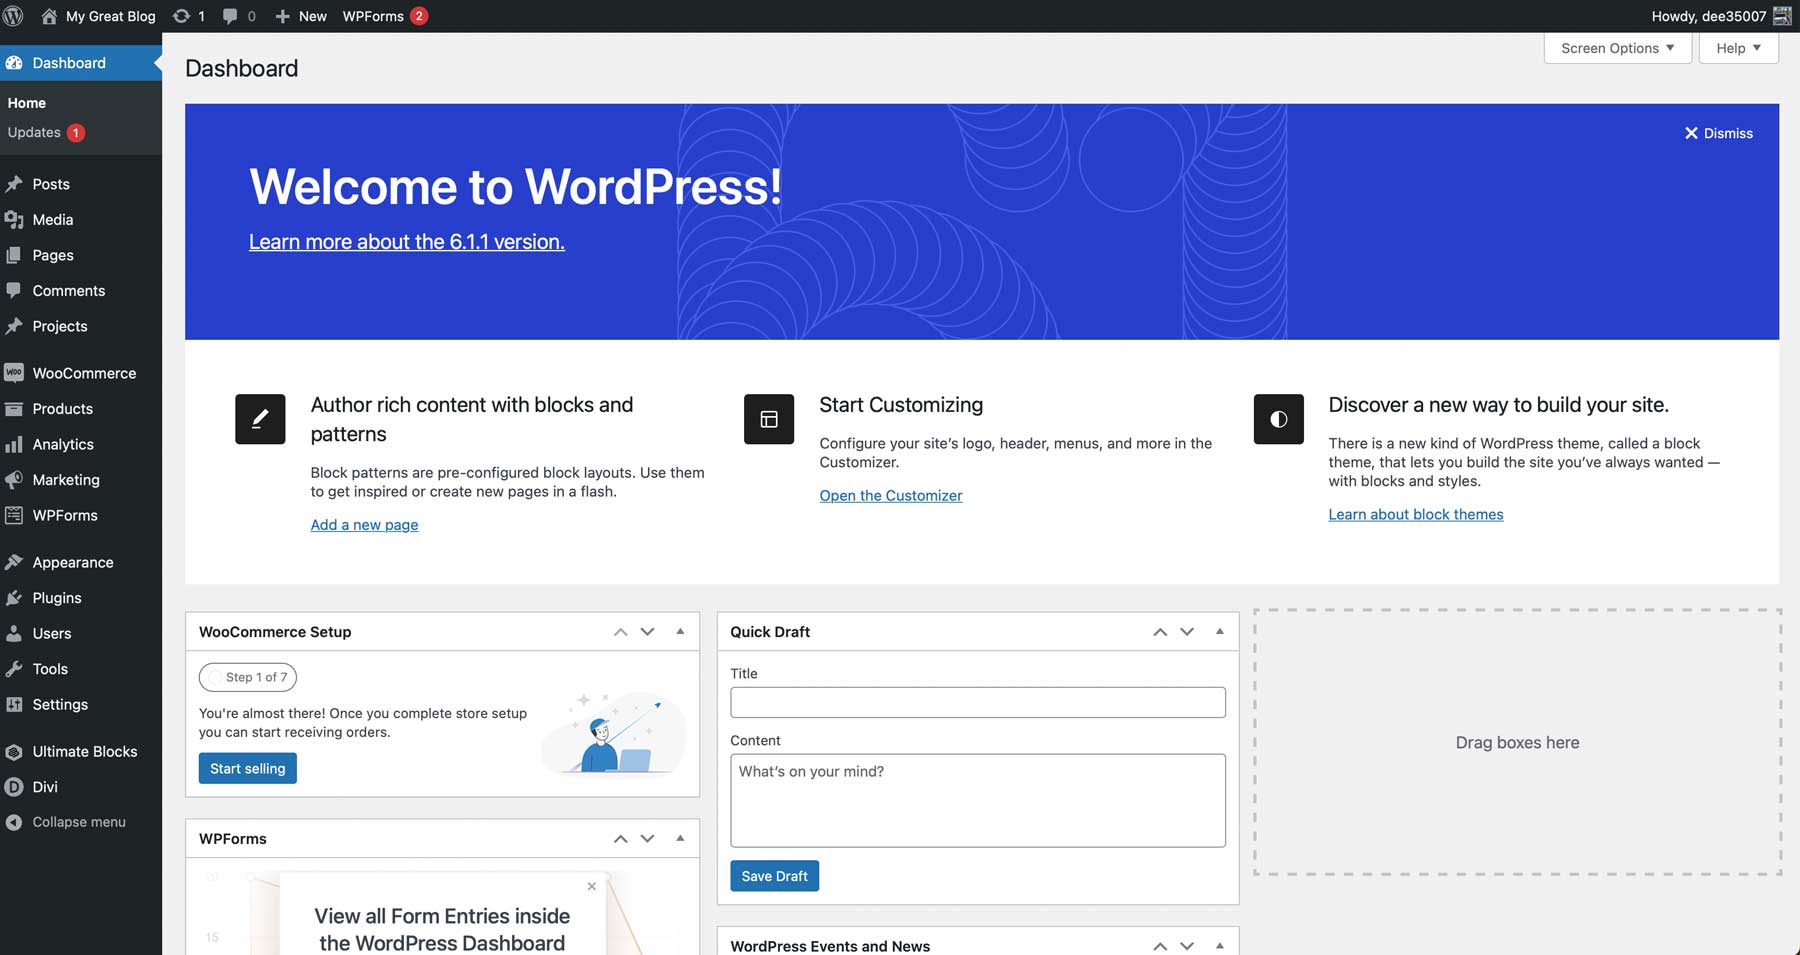Collapse the WooCommerce Setup widget

coord(681,631)
